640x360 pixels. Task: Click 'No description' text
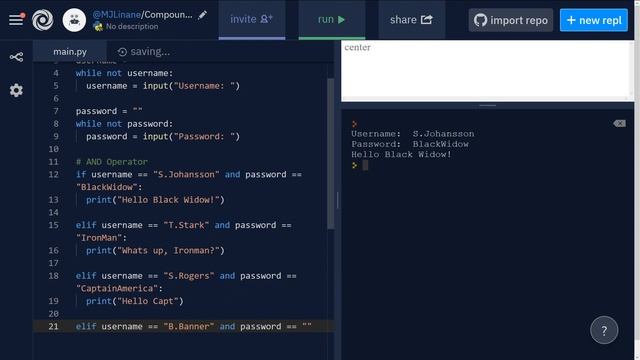132,27
